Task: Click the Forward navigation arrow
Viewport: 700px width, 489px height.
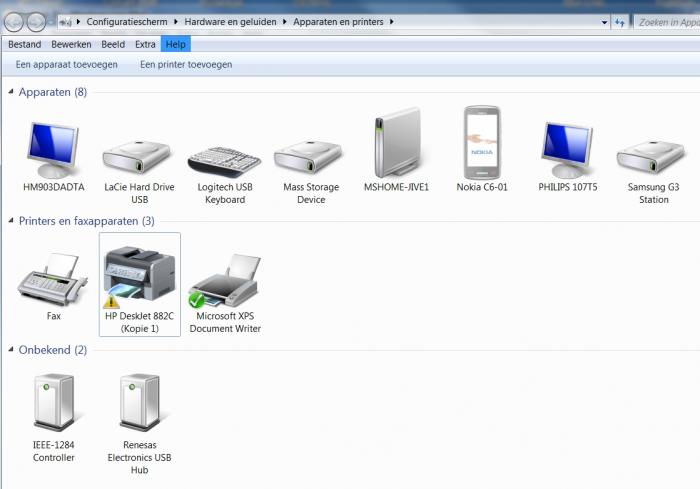Action: pyautogui.click(x=36, y=22)
